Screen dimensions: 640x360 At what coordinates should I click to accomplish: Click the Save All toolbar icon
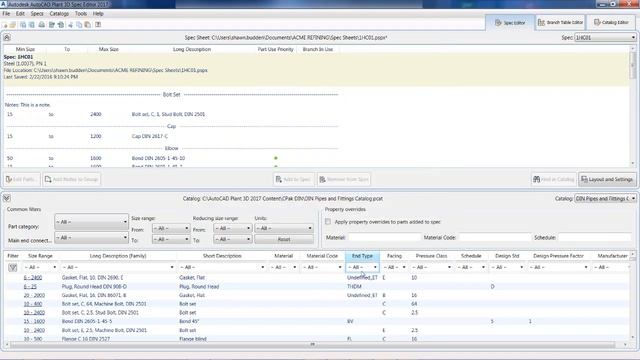(31, 25)
